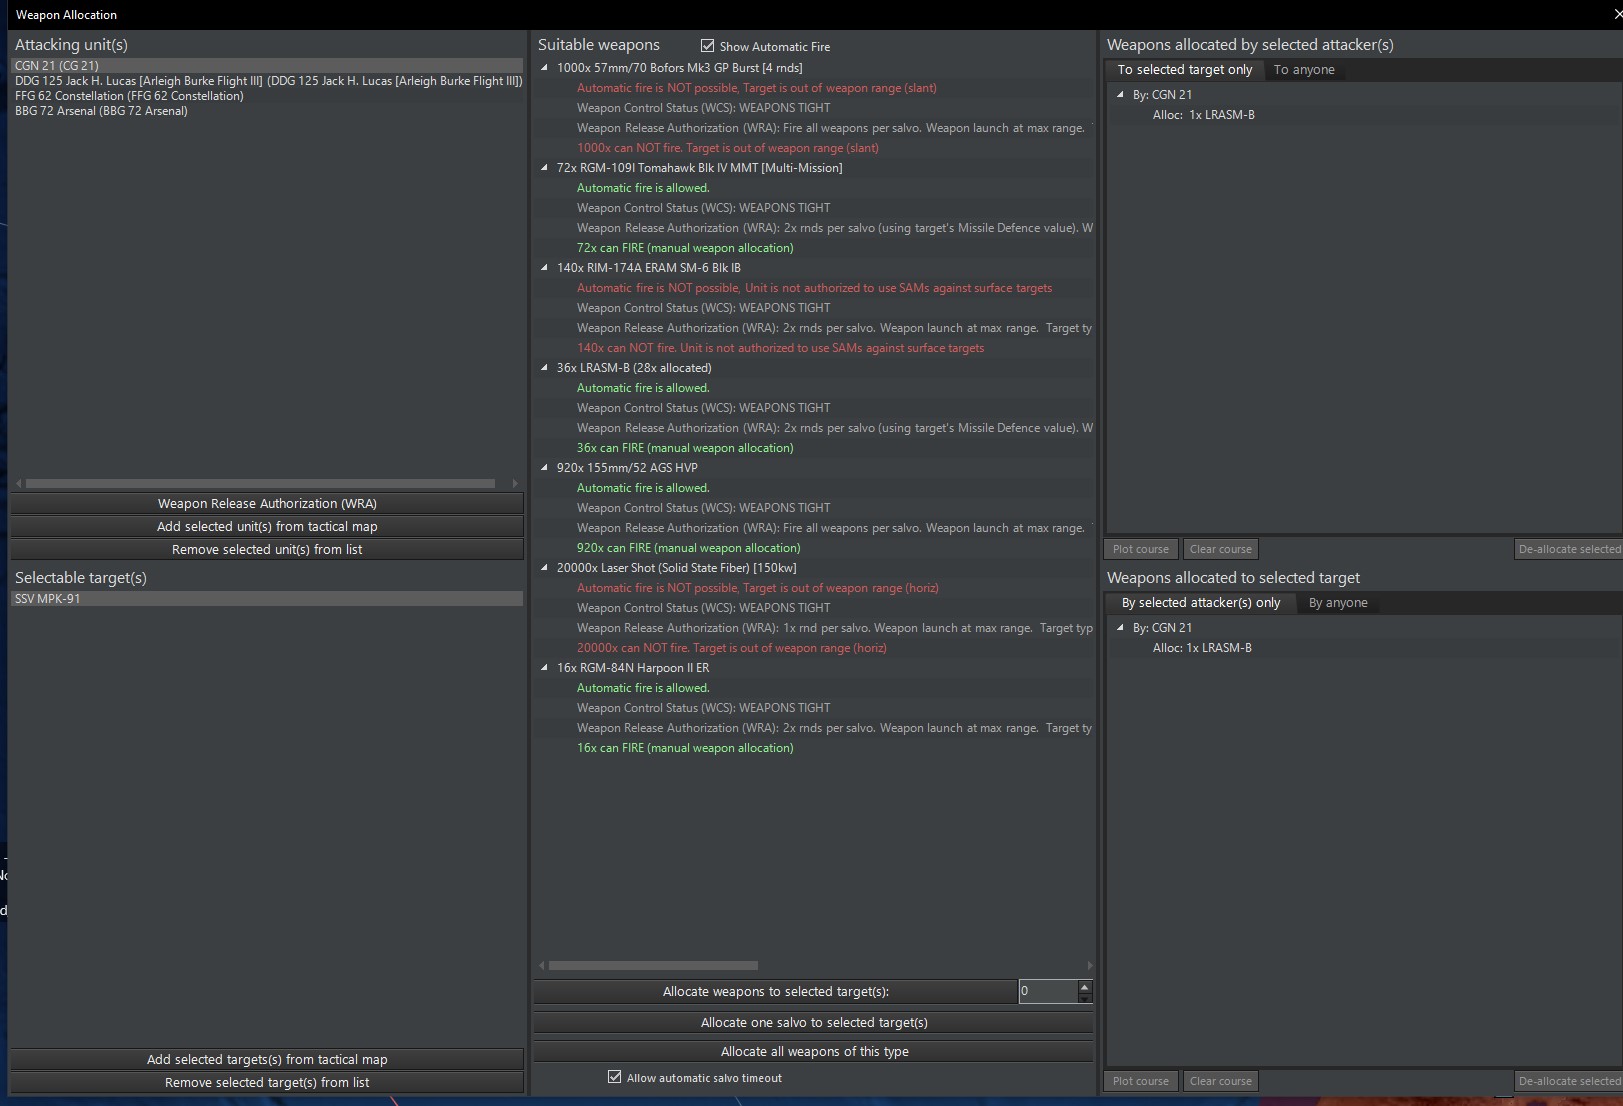Collapse the 36x LRASM-B weapon entry
This screenshot has width=1623, height=1106.
tap(545, 368)
